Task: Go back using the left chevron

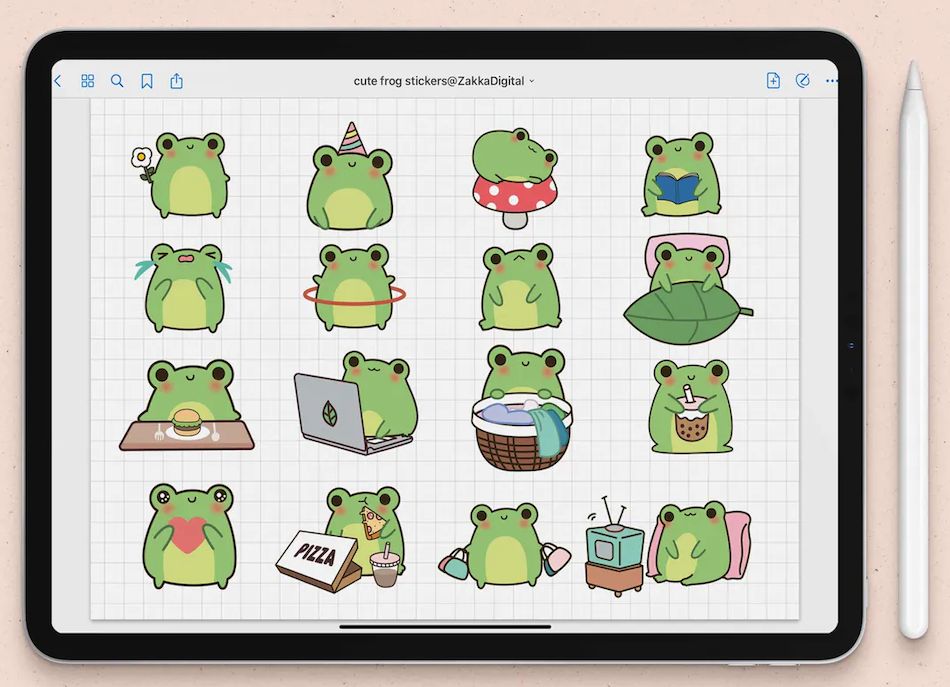Action: [x=58, y=81]
